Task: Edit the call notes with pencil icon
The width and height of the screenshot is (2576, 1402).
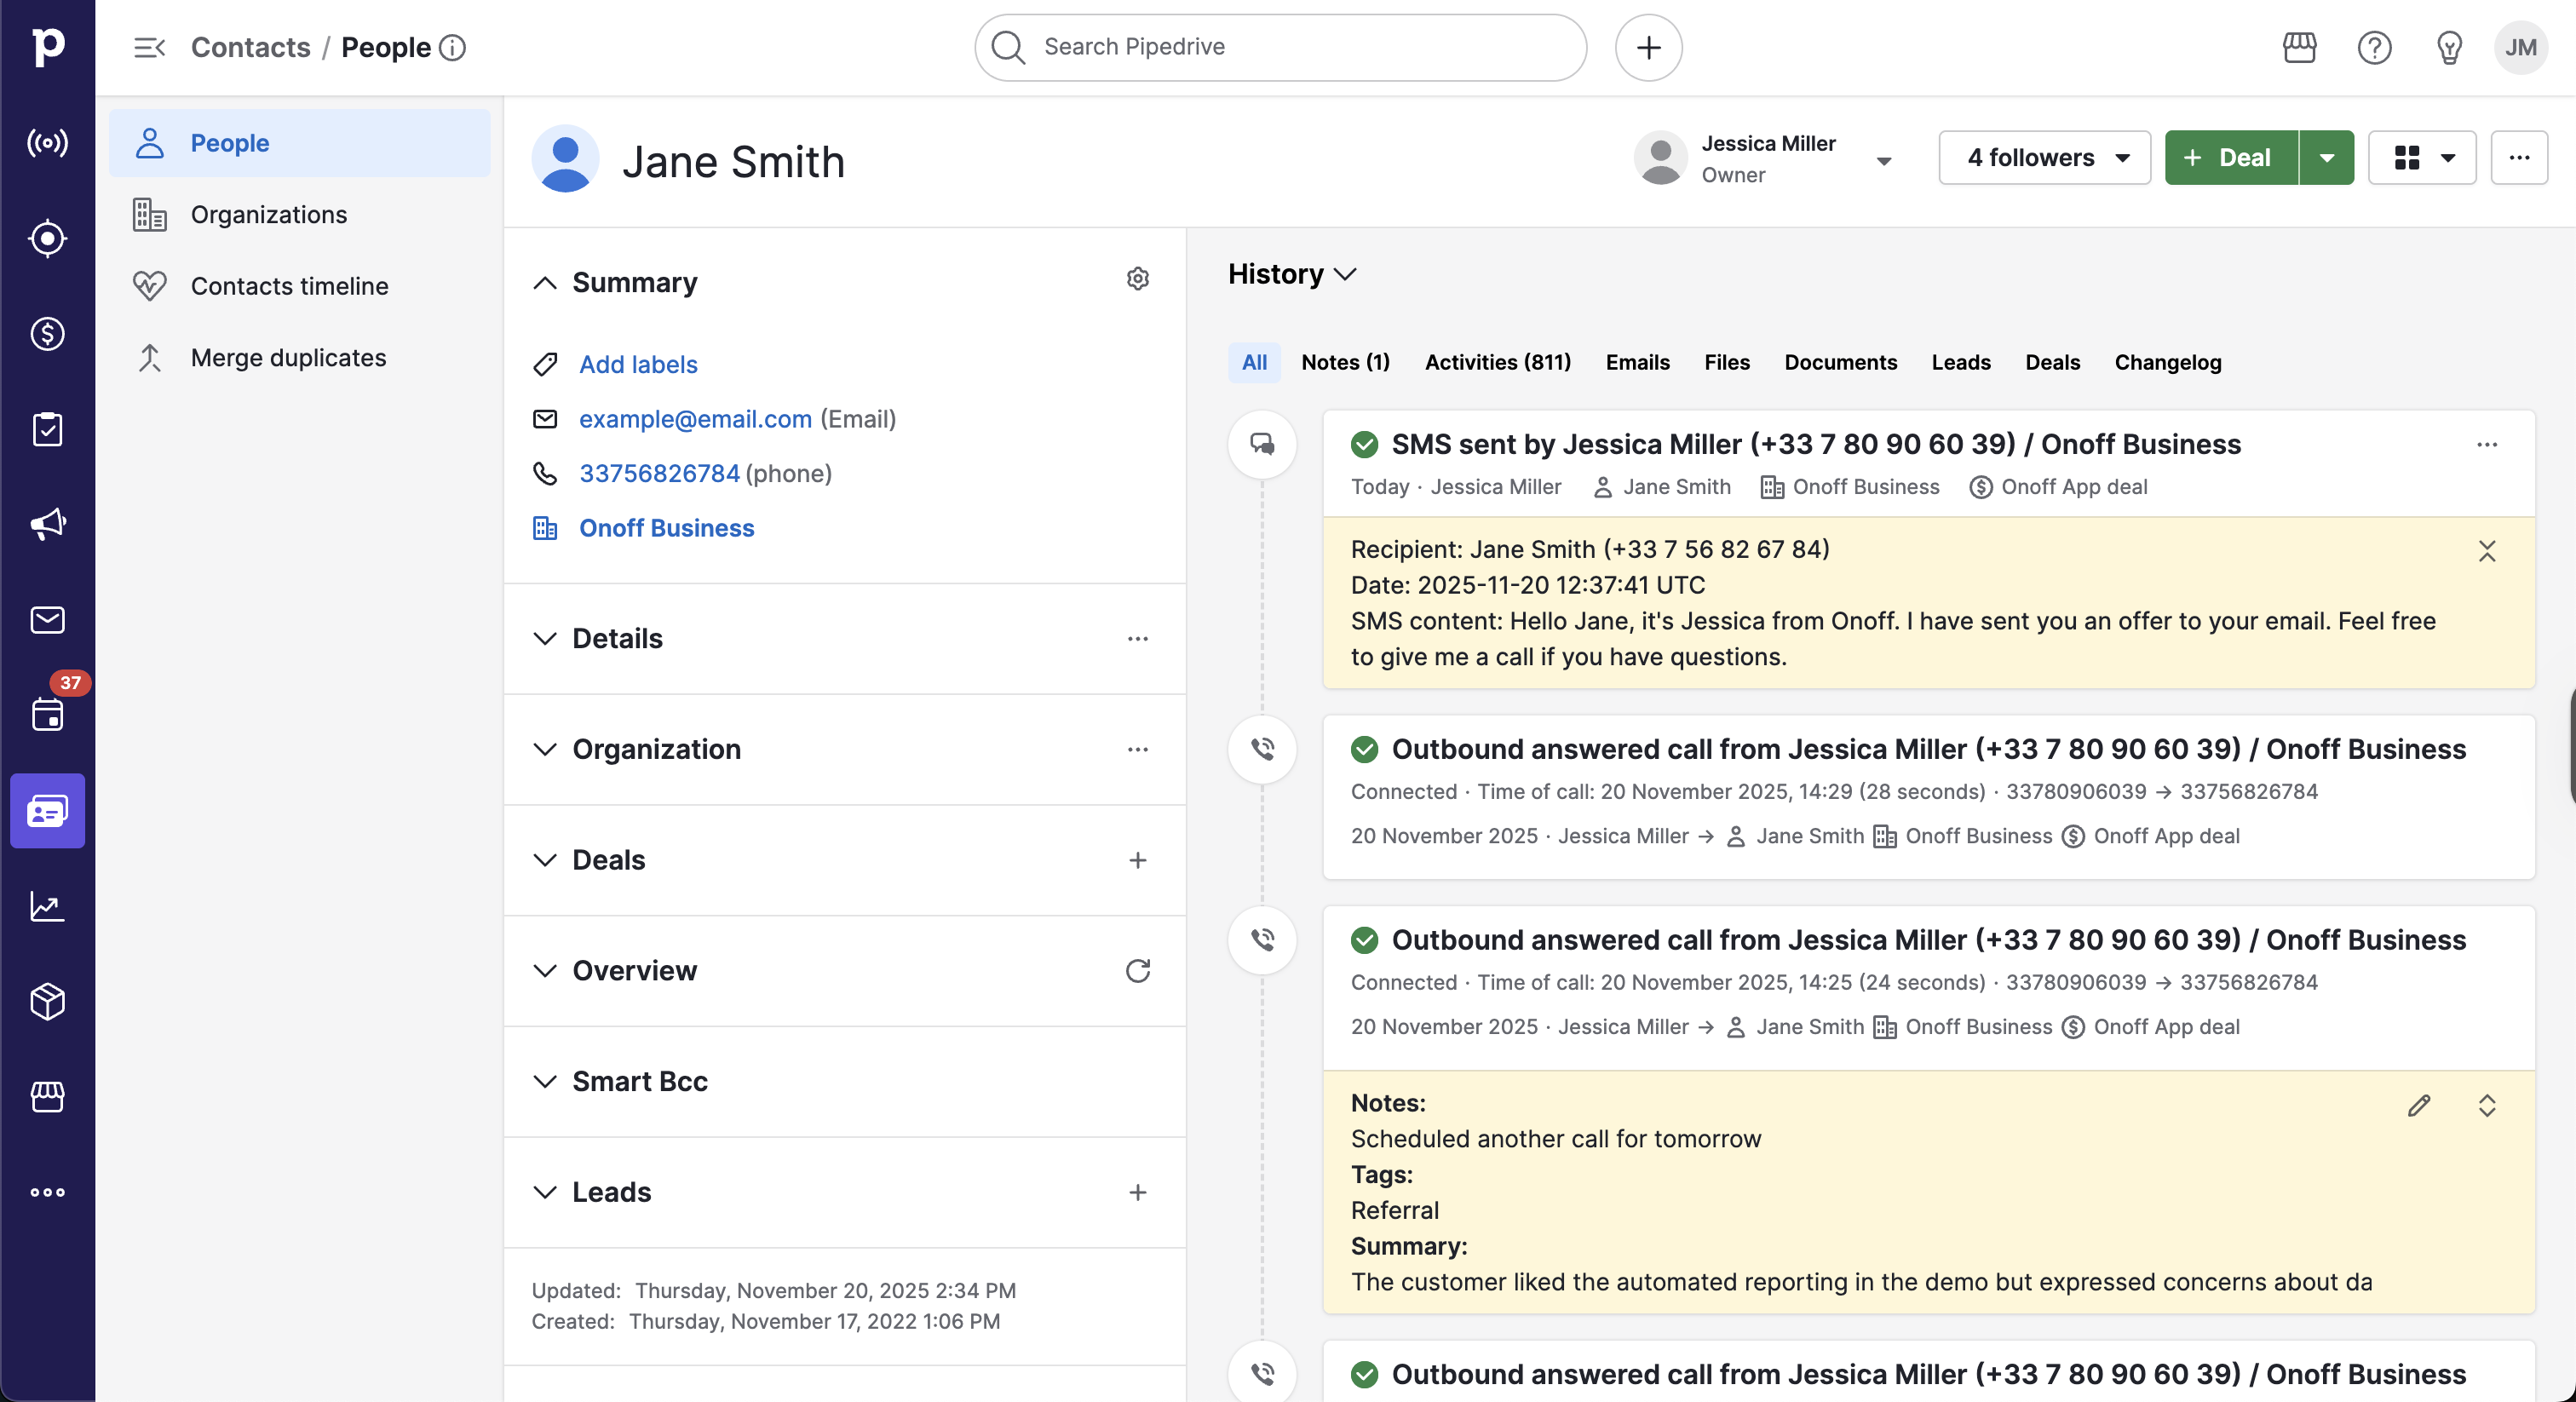Action: (2418, 1106)
